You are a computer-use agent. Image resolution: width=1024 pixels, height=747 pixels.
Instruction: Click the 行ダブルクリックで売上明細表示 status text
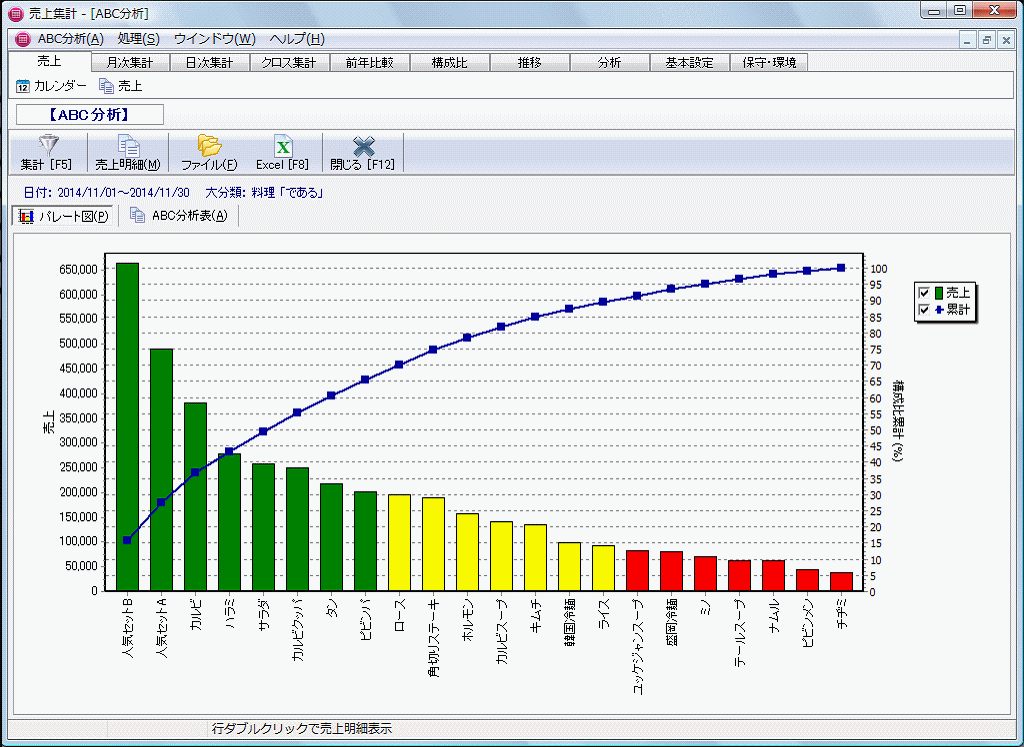pos(302,729)
